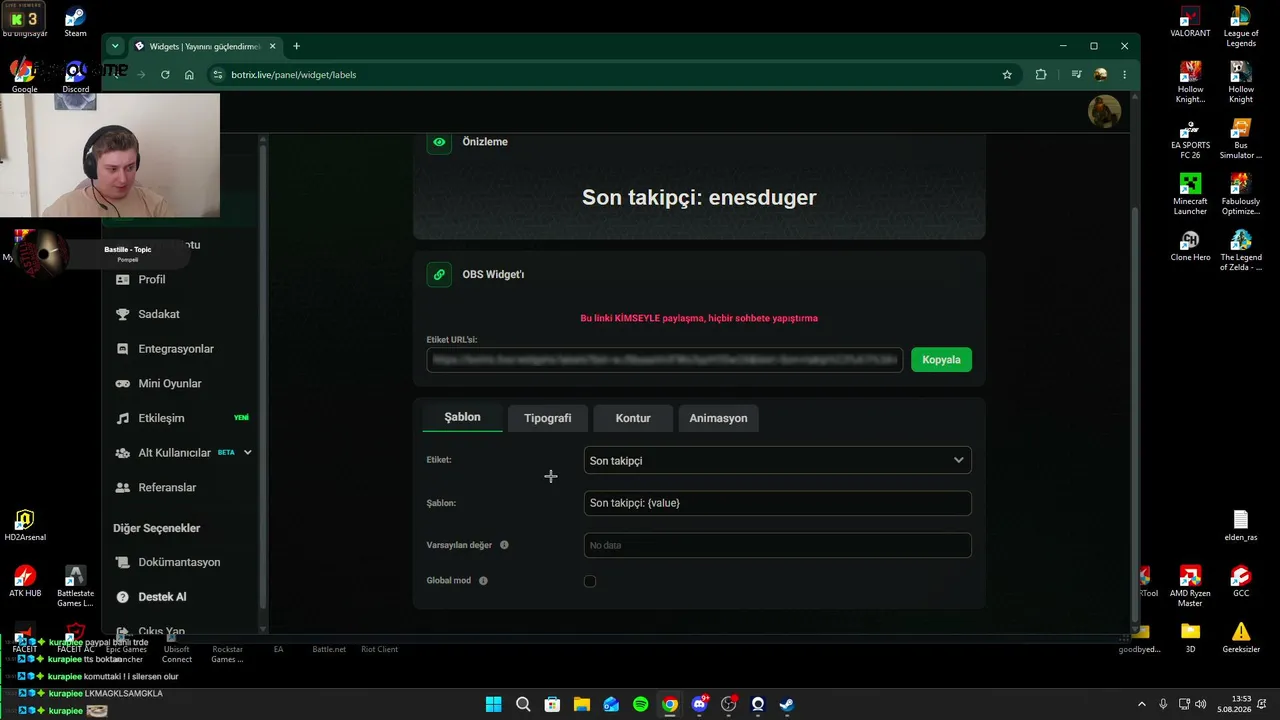The image size is (1280, 720).
Task: Open Mini Oyunlar sidebar link
Action: 170,384
